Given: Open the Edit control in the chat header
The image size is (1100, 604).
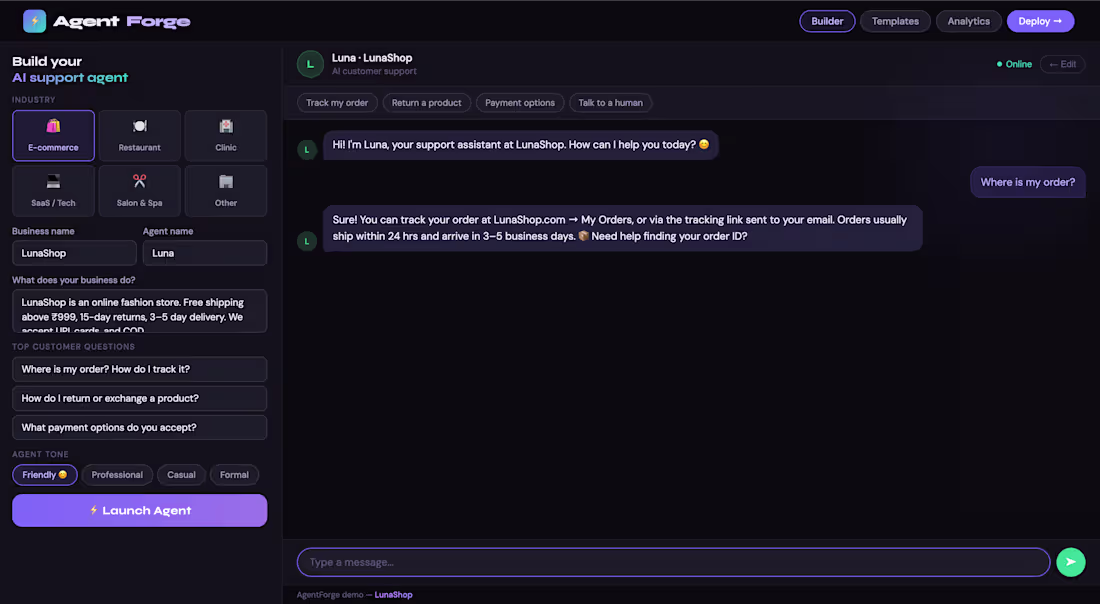Looking at the screenshot, I should 1062,63.
